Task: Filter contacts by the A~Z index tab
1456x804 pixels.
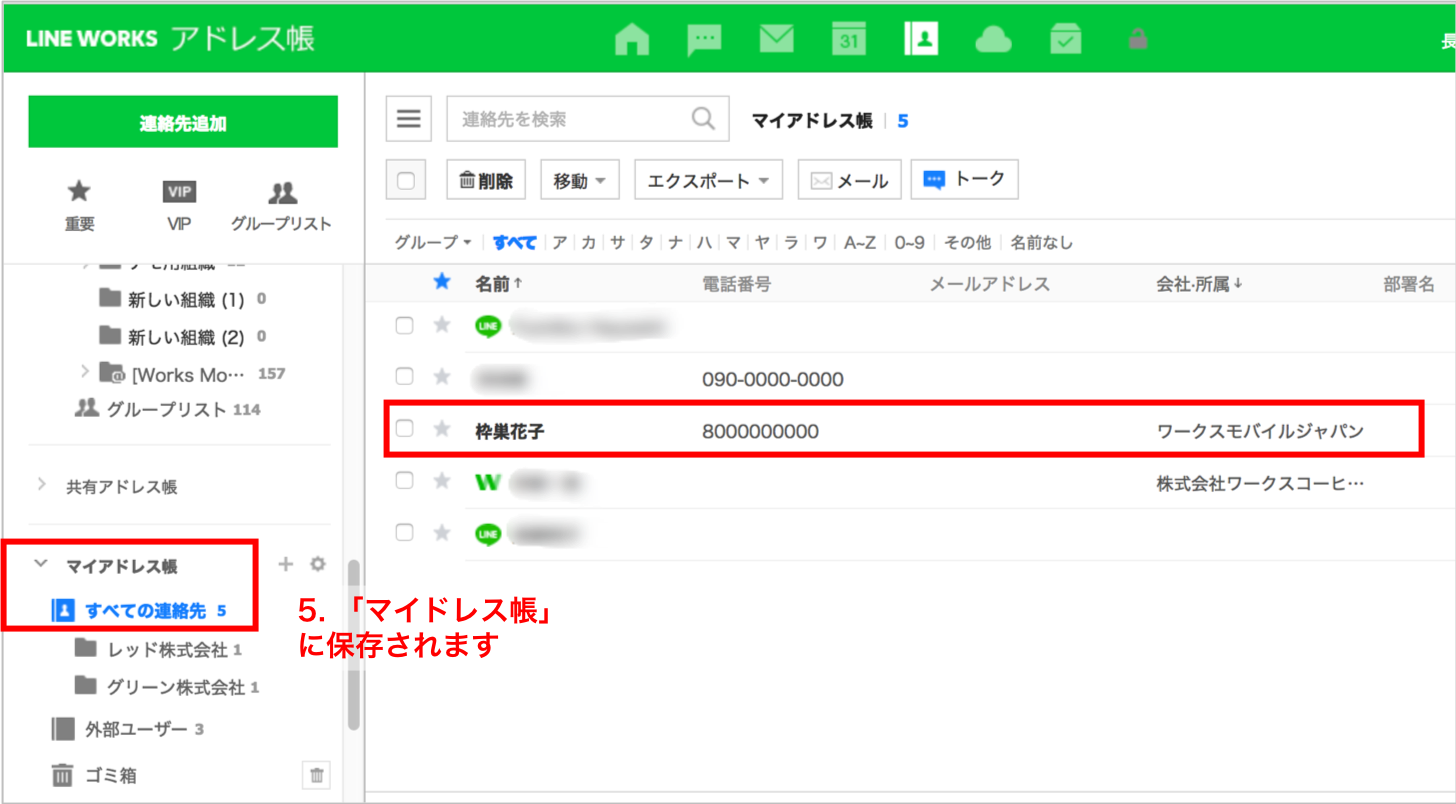Action: tap(860, 243)
